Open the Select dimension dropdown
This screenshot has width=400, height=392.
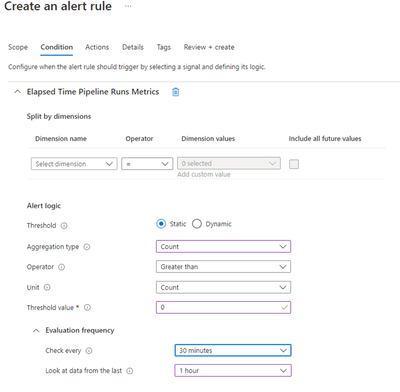(74, 164)
